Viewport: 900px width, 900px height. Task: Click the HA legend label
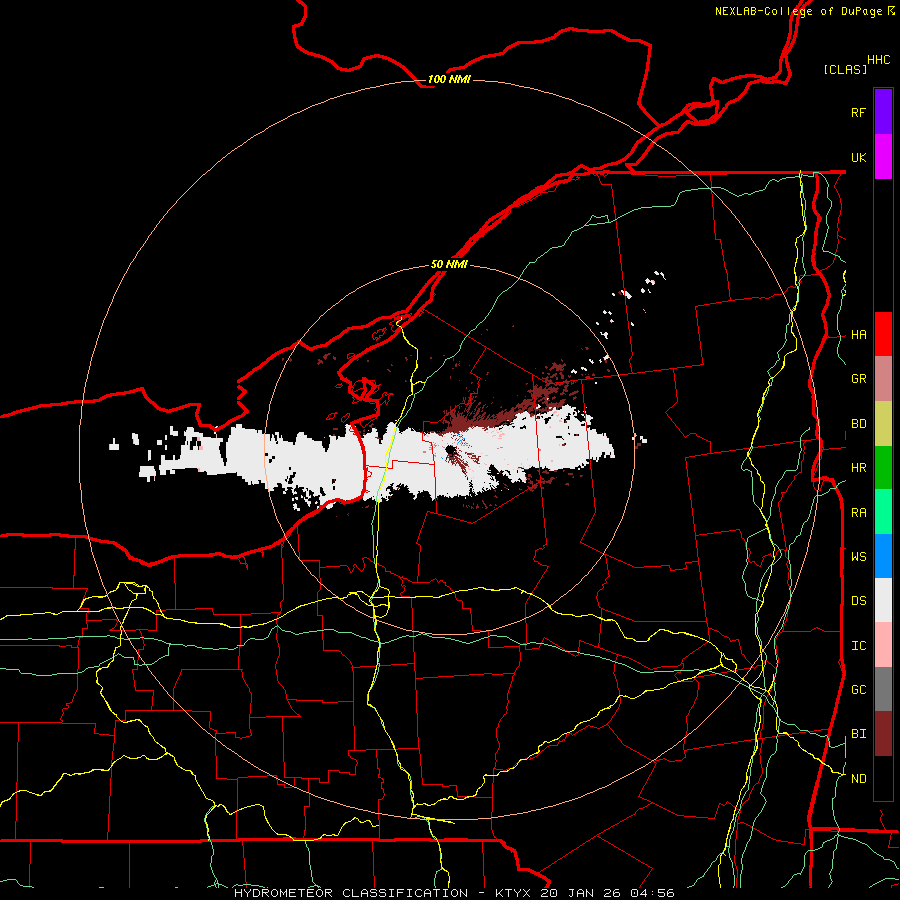coord(858,335)
